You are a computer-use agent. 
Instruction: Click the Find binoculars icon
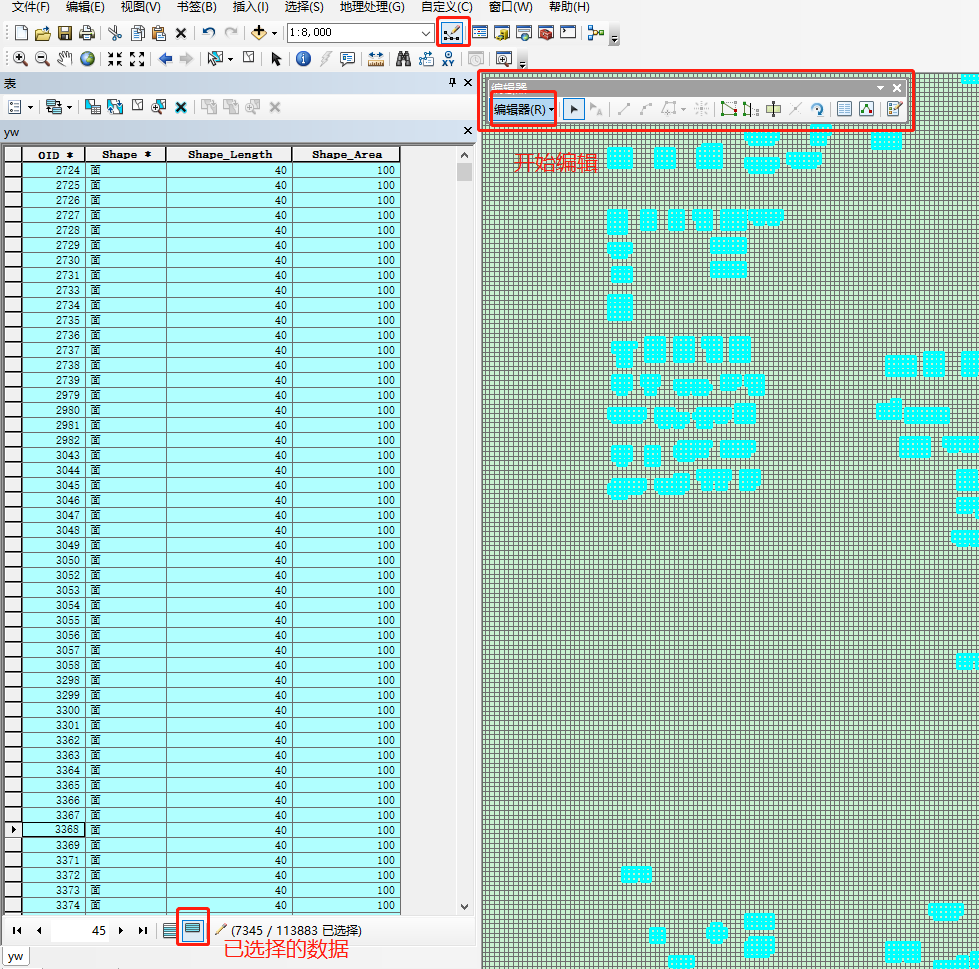click(403, 59)
